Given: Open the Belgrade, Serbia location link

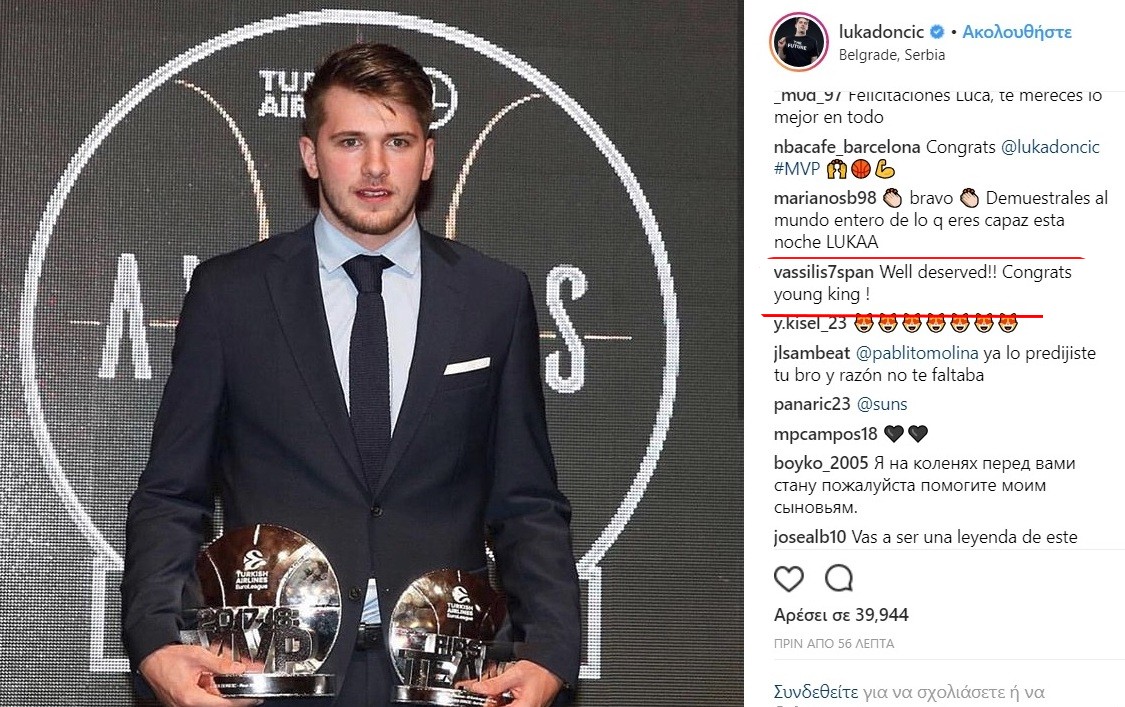Looking at the screenshot, I should 892,55.
